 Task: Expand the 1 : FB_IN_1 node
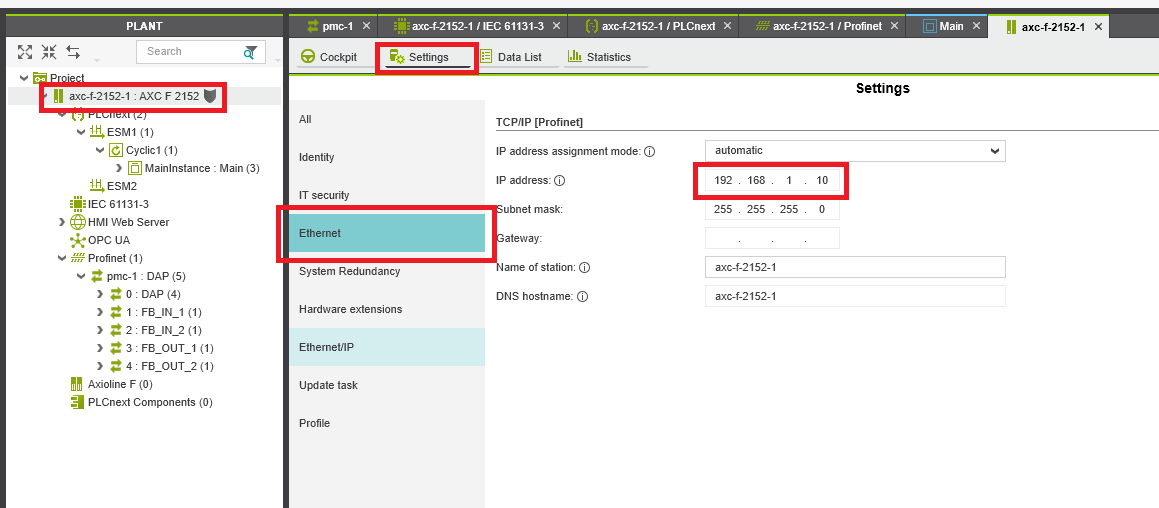99,312
